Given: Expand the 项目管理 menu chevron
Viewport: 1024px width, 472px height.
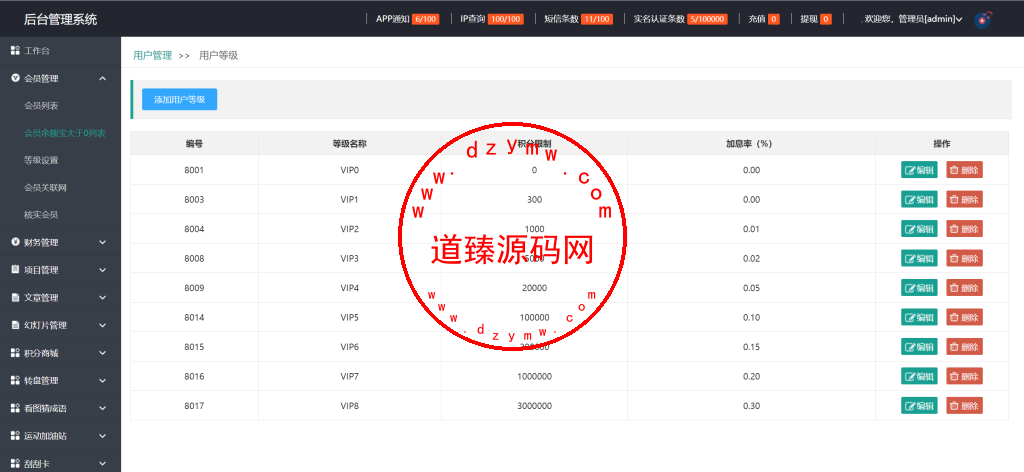Looking at the screenshot, I should 103,270.
